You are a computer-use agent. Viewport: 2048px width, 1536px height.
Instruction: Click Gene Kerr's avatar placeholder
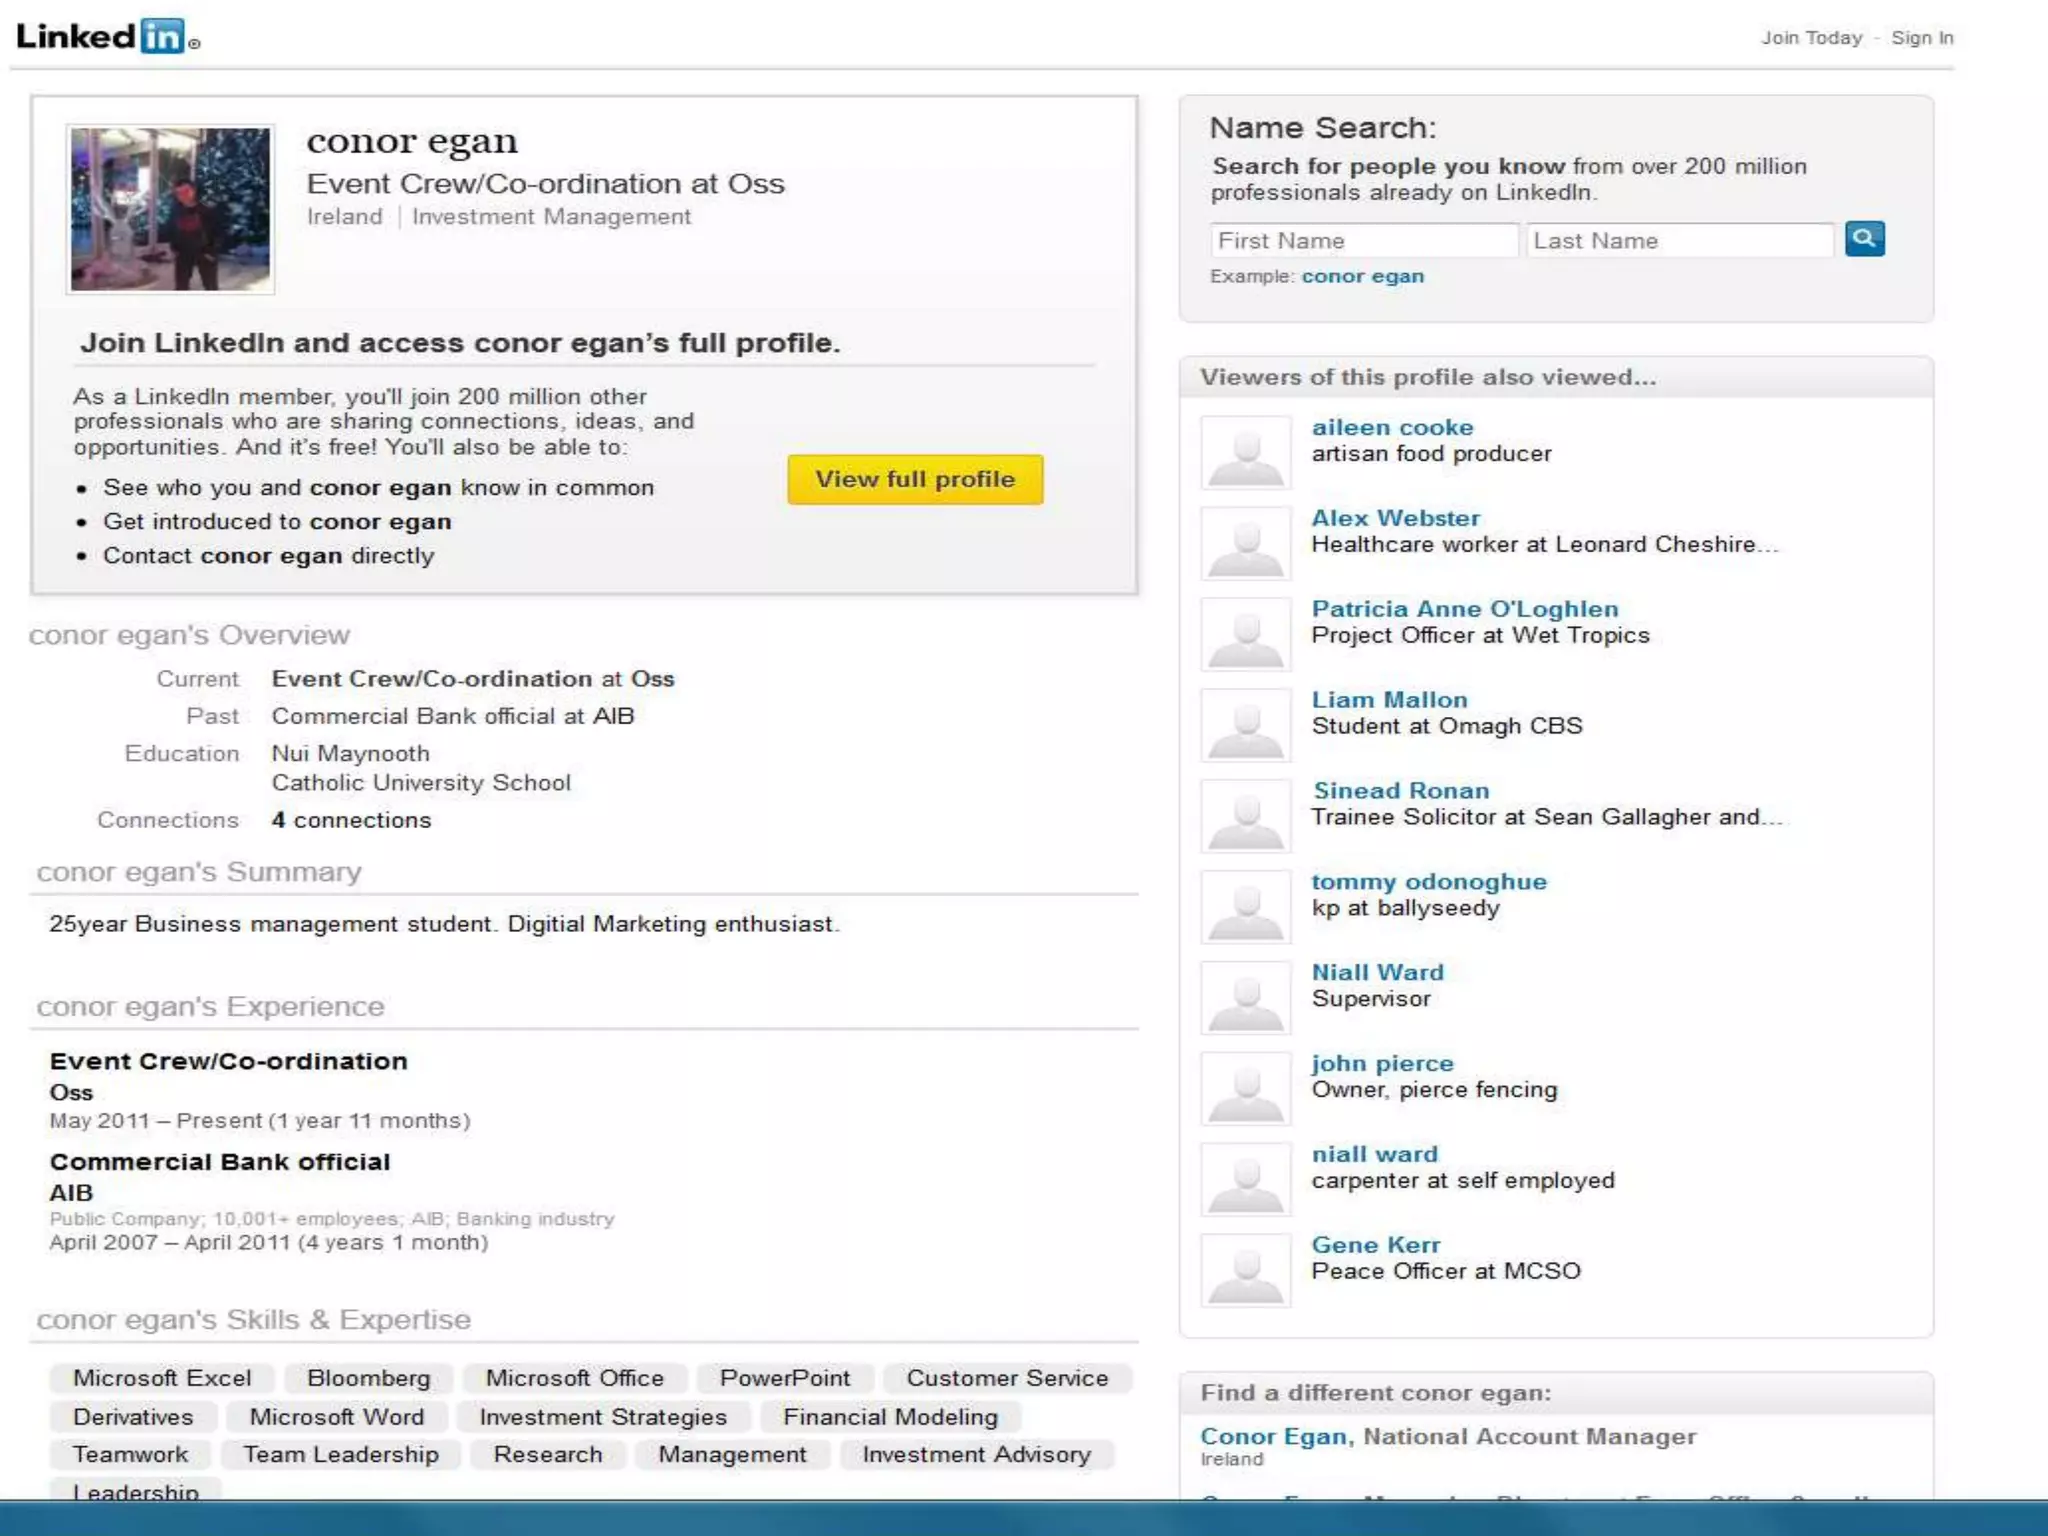click(1245, 1270)
